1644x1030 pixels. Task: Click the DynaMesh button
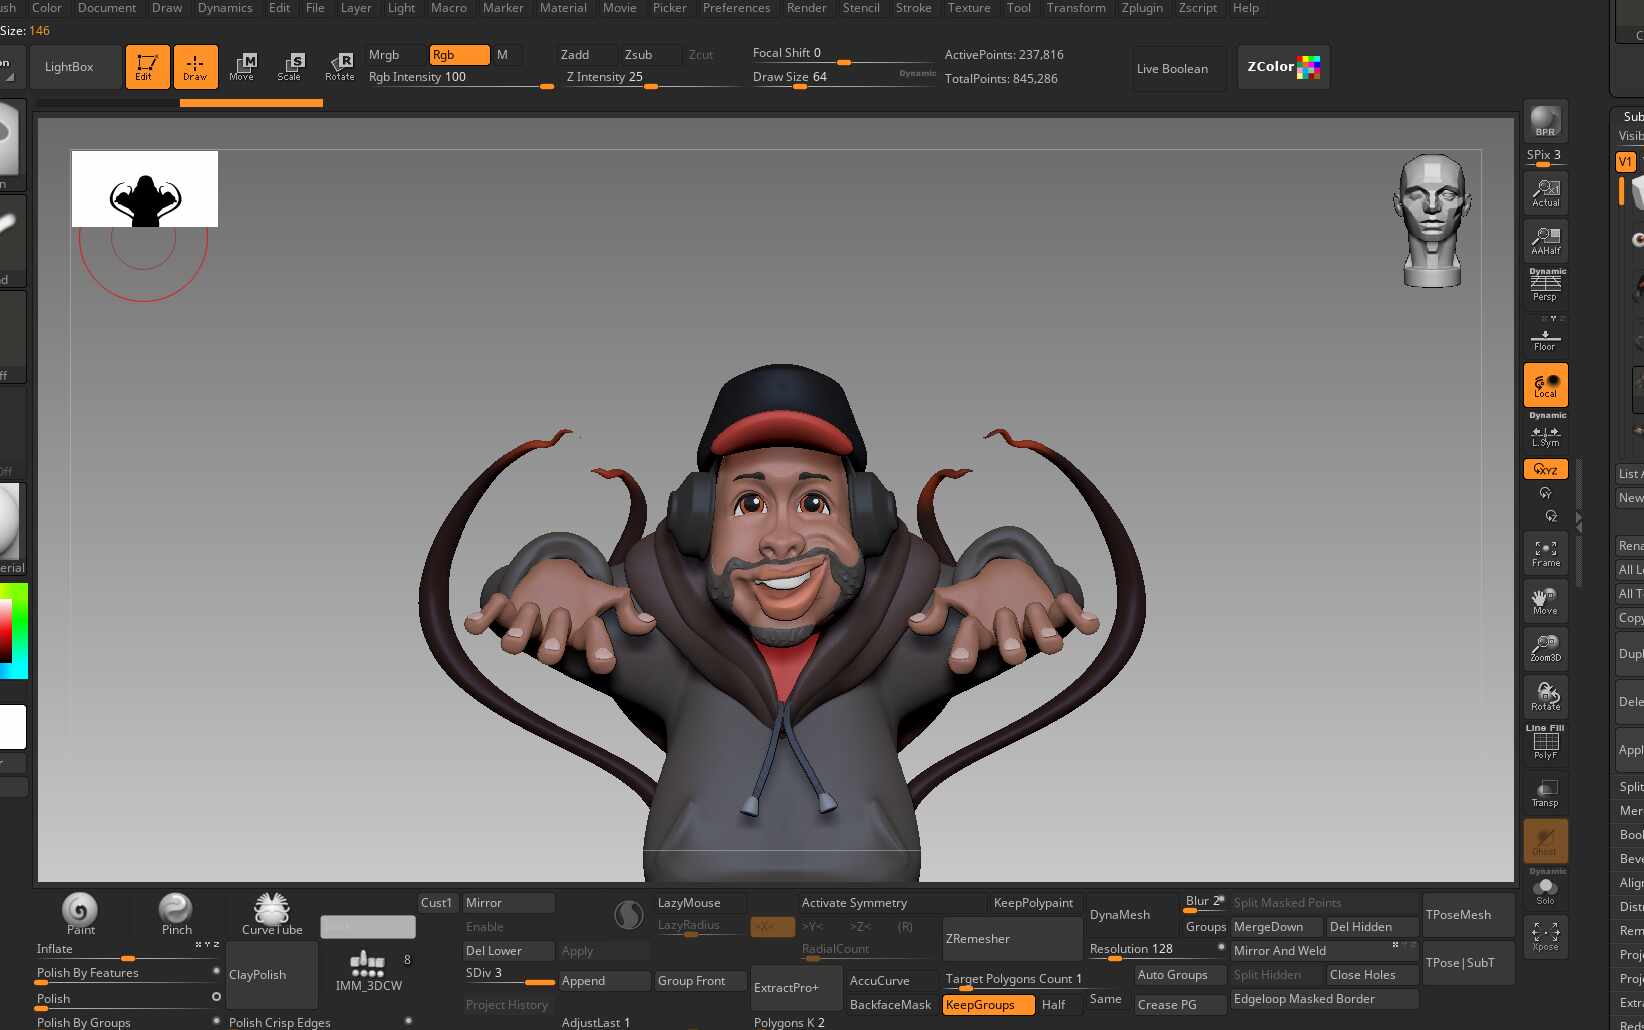pos(1120,915)
